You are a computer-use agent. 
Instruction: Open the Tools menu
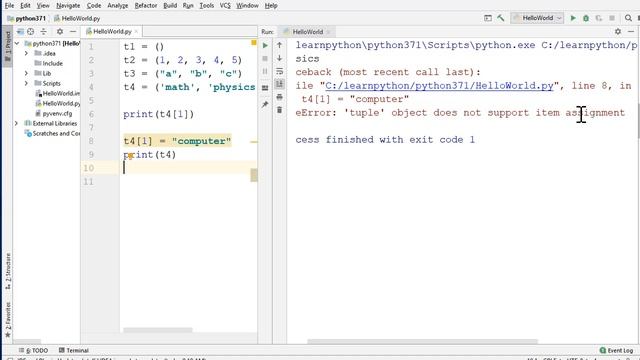pyautogui.click(x=207, y=5)
